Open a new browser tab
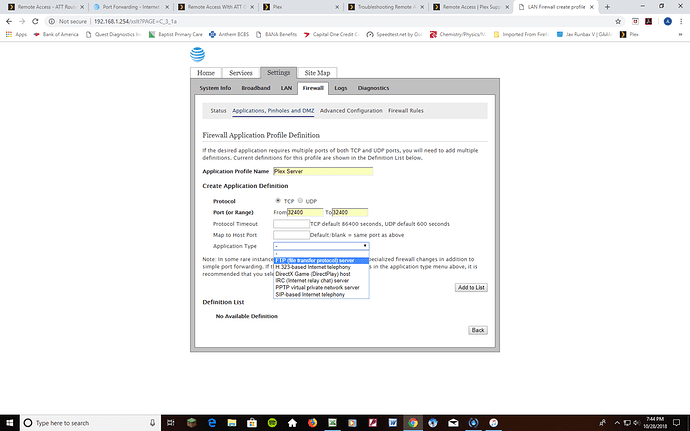Viewport: 690px width, 431px height. tap(607, 7)
